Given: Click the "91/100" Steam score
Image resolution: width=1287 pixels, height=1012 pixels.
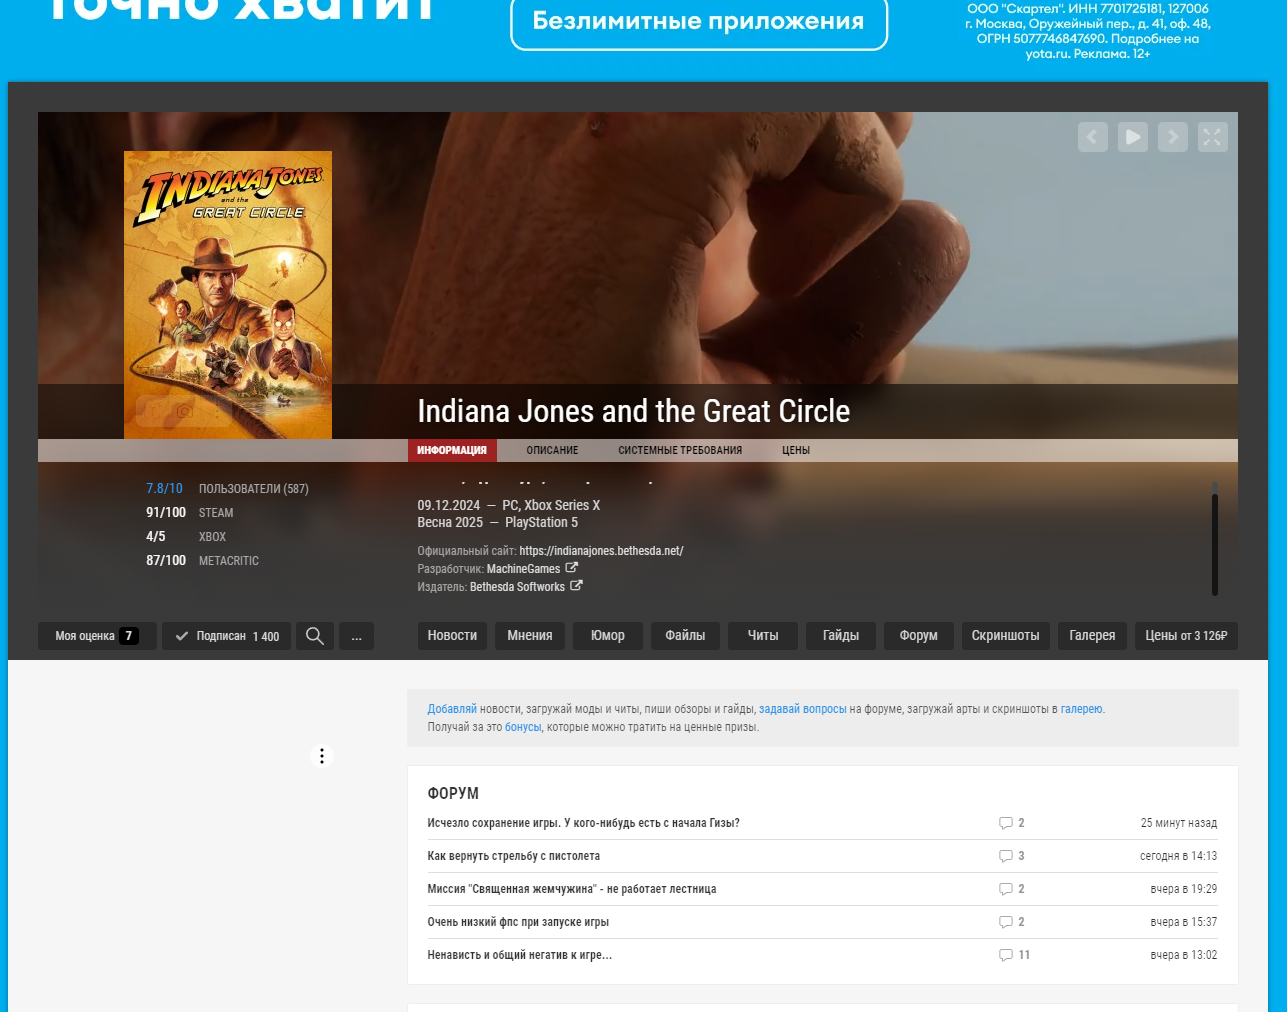Looking at the screenshot, I should 166,513.
